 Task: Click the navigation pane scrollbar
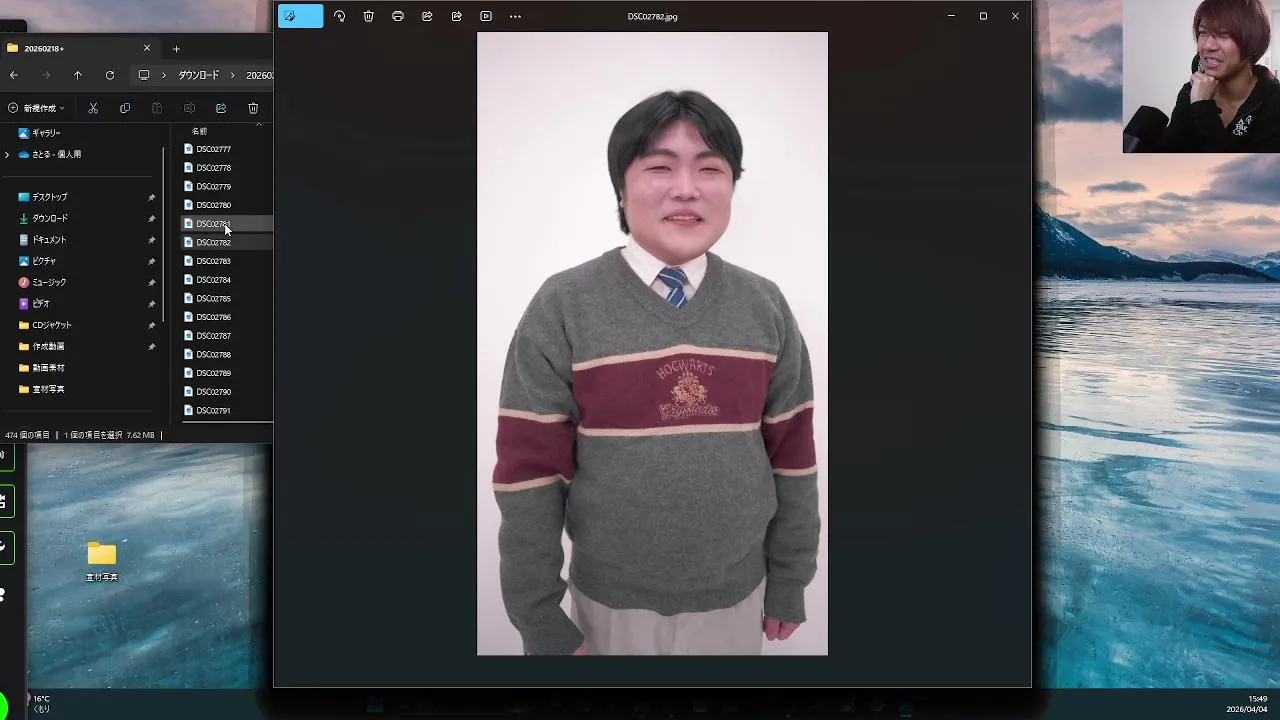[163, 235]
